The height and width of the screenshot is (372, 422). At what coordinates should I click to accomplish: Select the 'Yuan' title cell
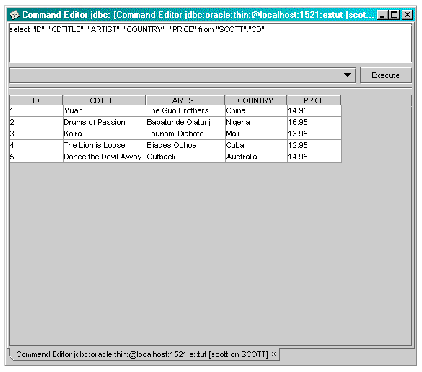point(104,111)
